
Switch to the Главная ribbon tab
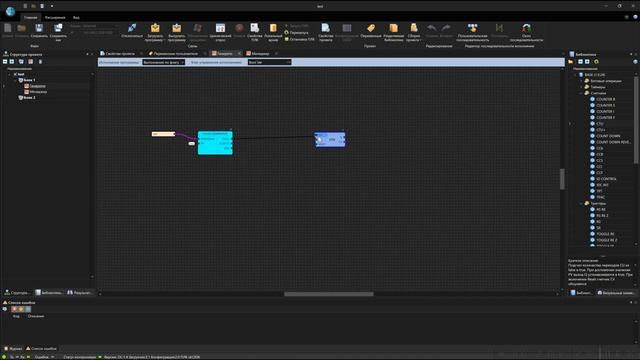(x=30, y=18)
